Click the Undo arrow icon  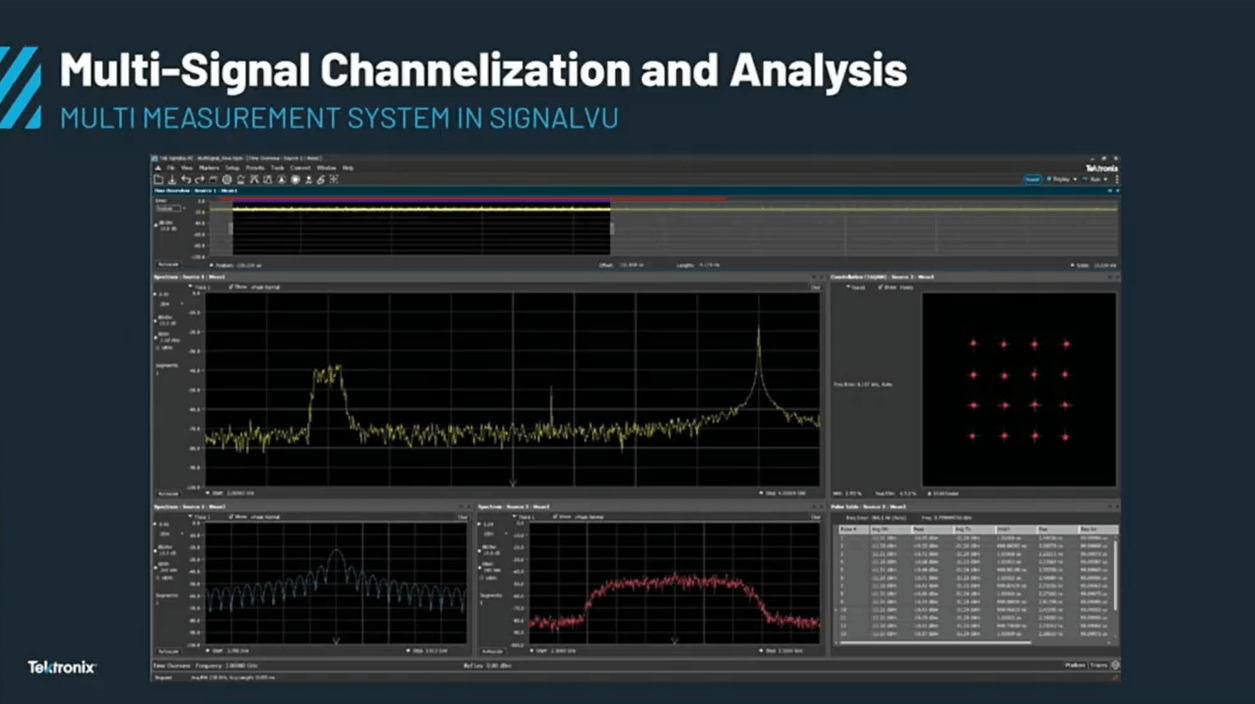coord(186,179)
